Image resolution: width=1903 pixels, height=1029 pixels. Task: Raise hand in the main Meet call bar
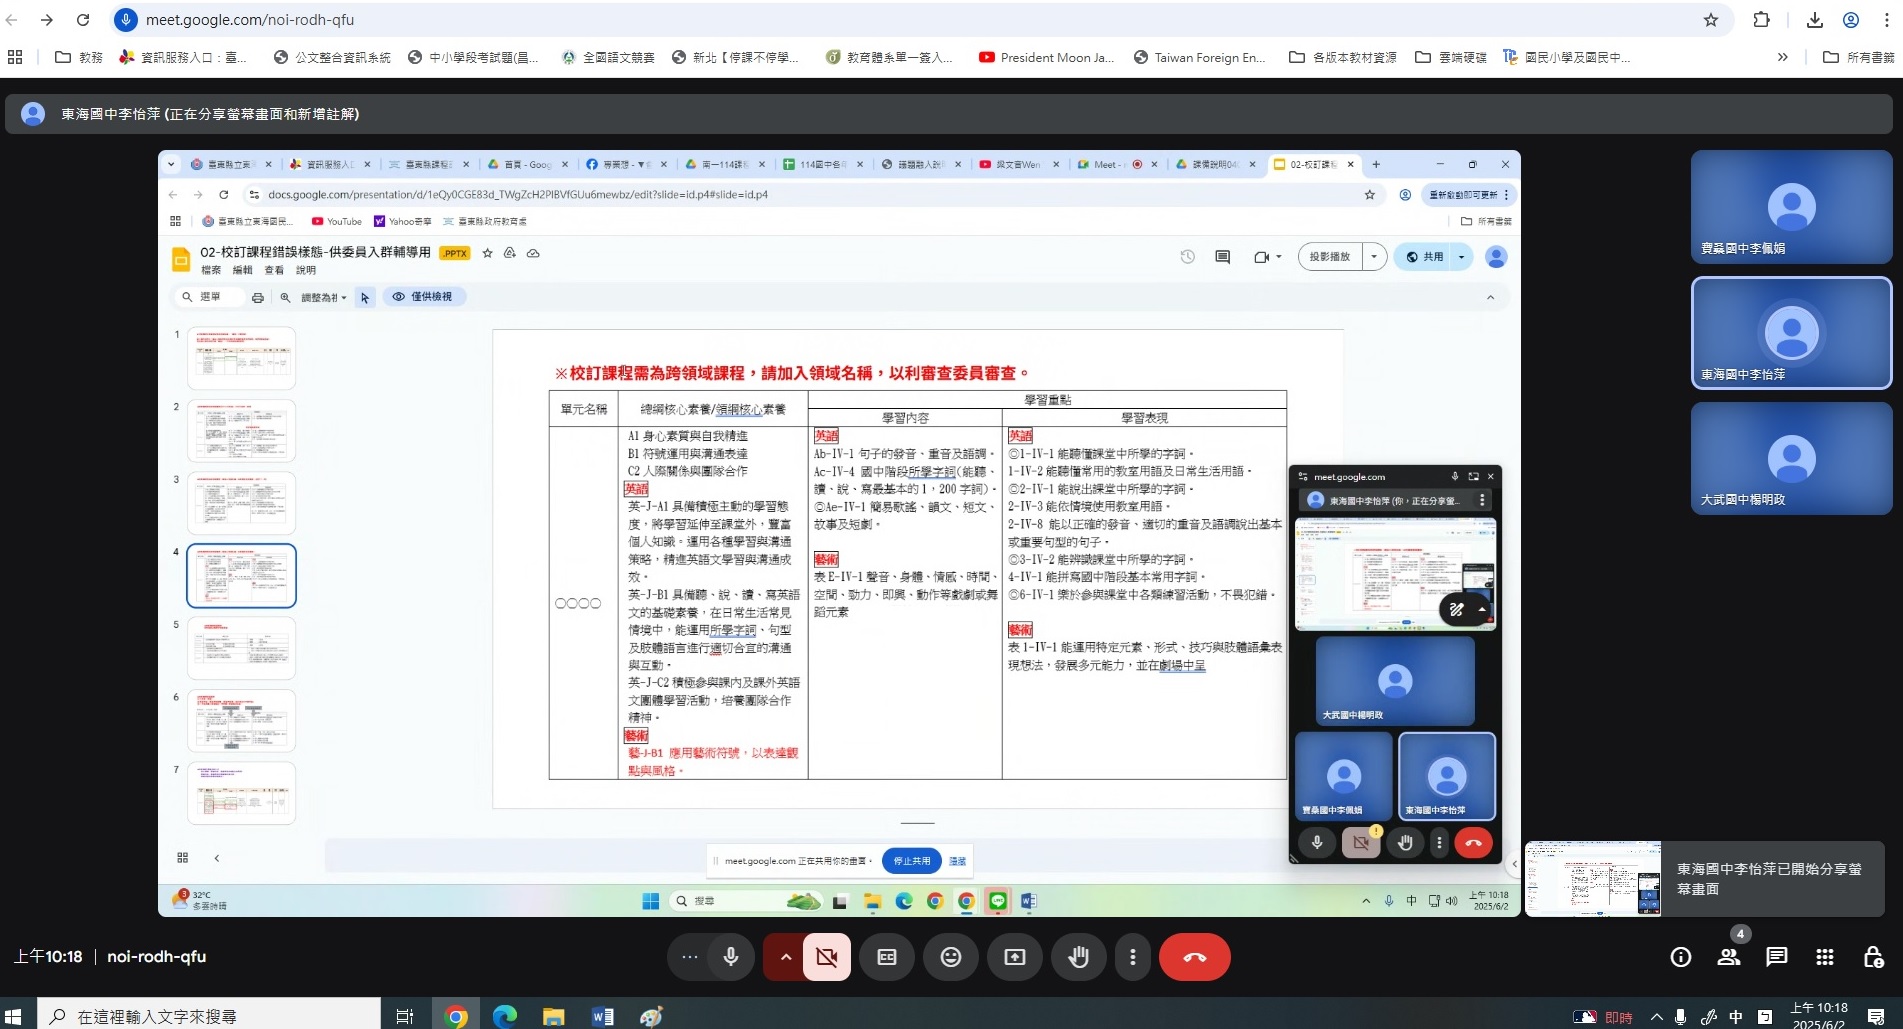[x=1078, y=957]
